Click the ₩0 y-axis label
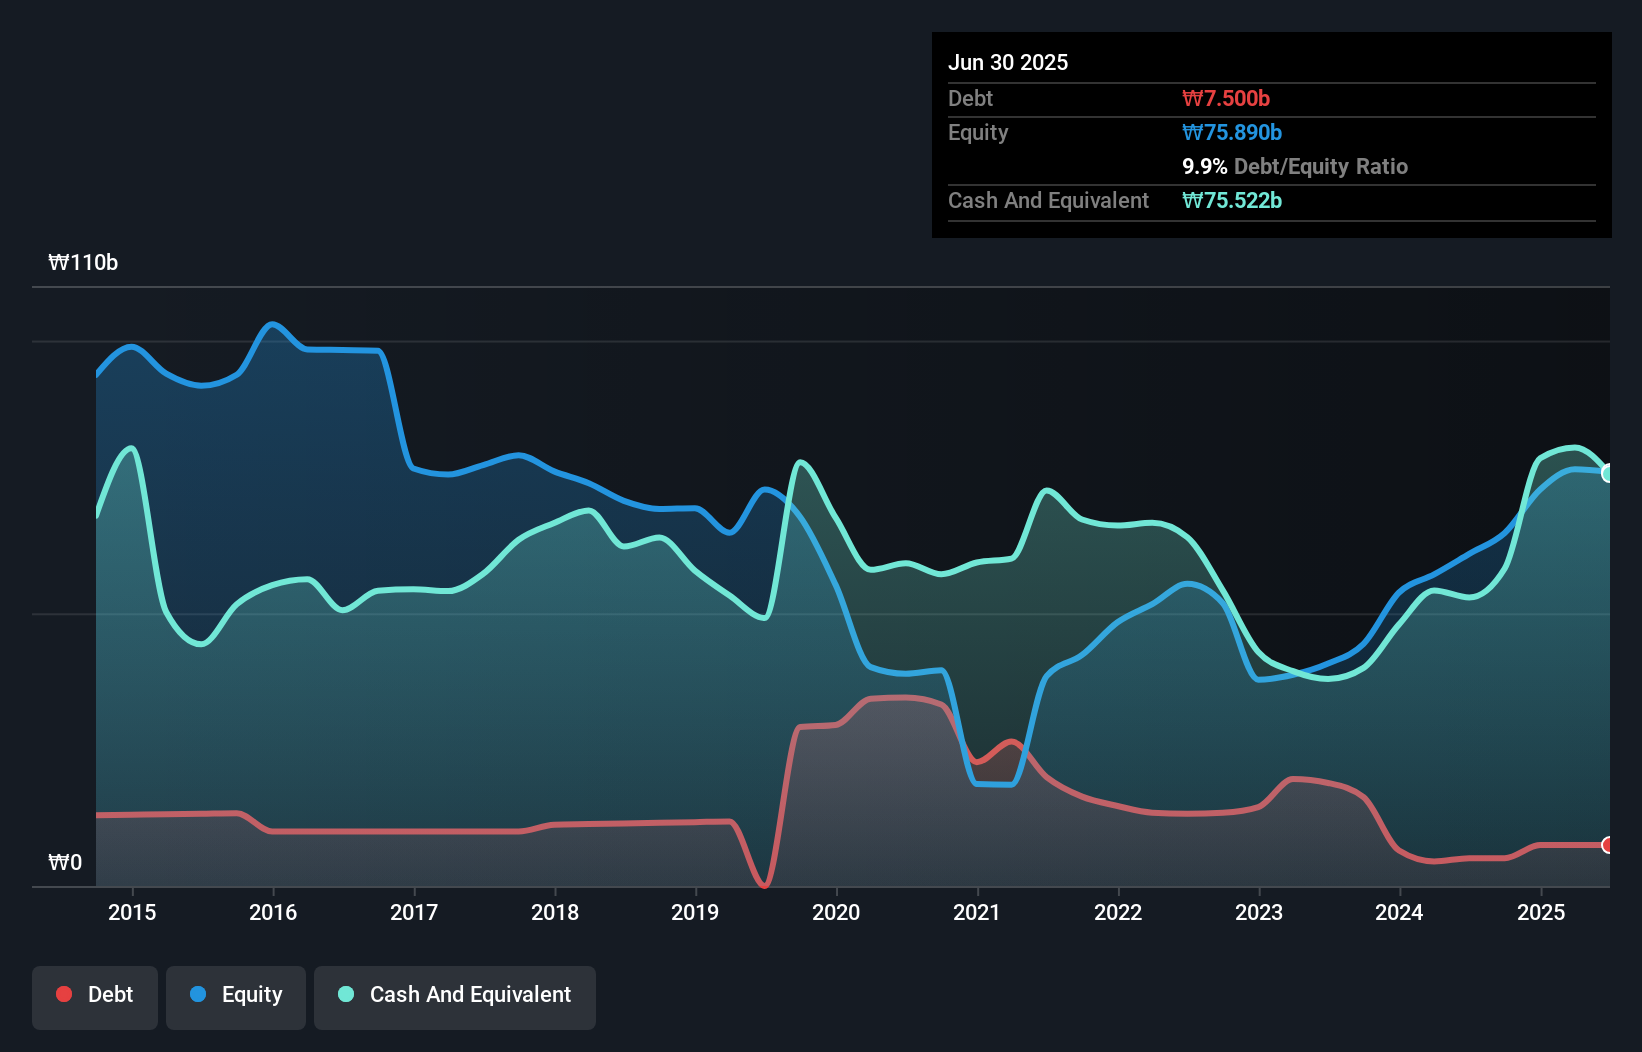The width and height of the screenshot is (1642, 1052). tap(65, 862)
